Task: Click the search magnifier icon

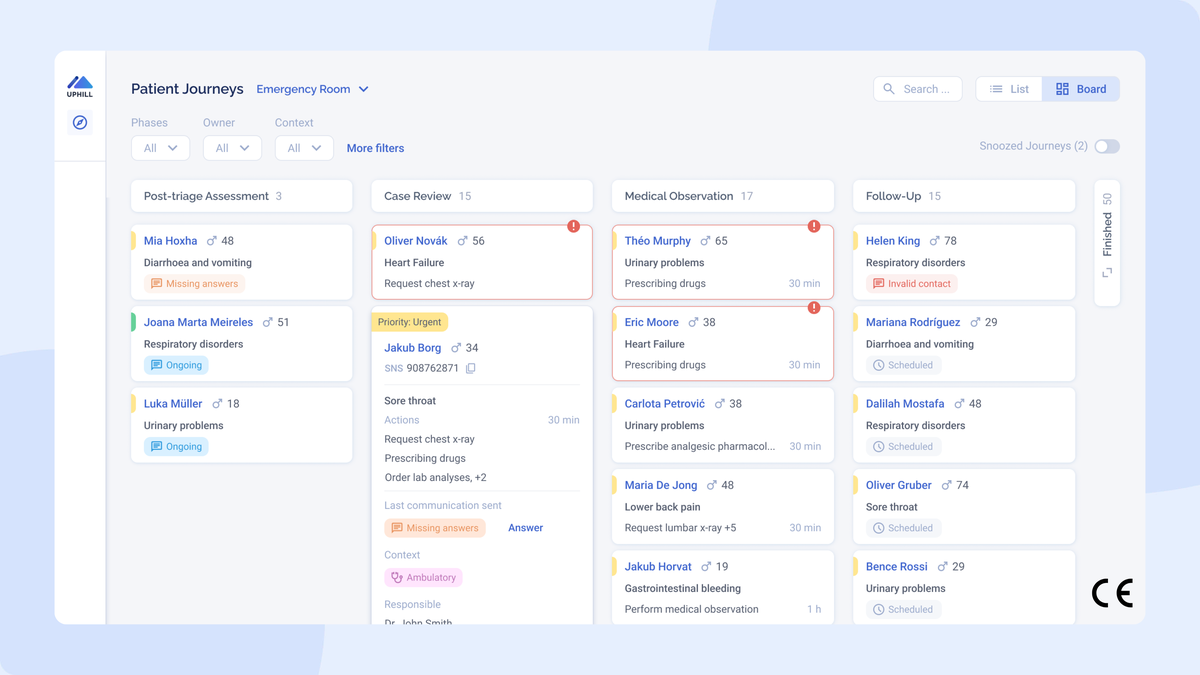Action: click(889, 89)
